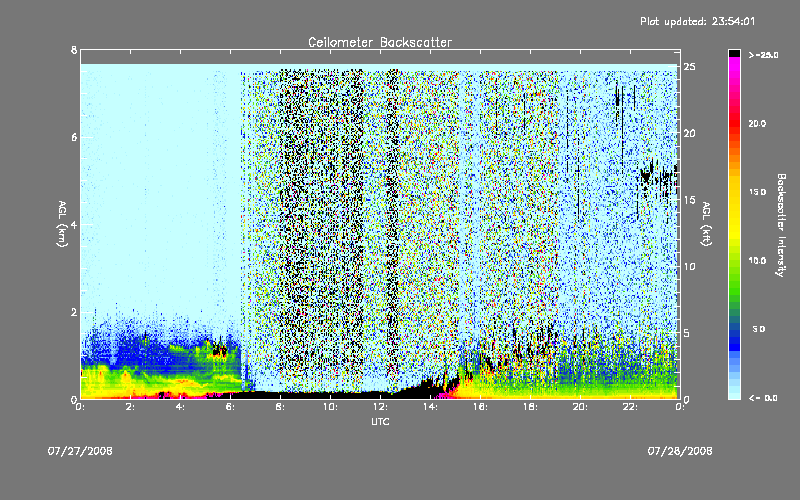Click the '20.0' colorbar tick value

coord(757,123)
